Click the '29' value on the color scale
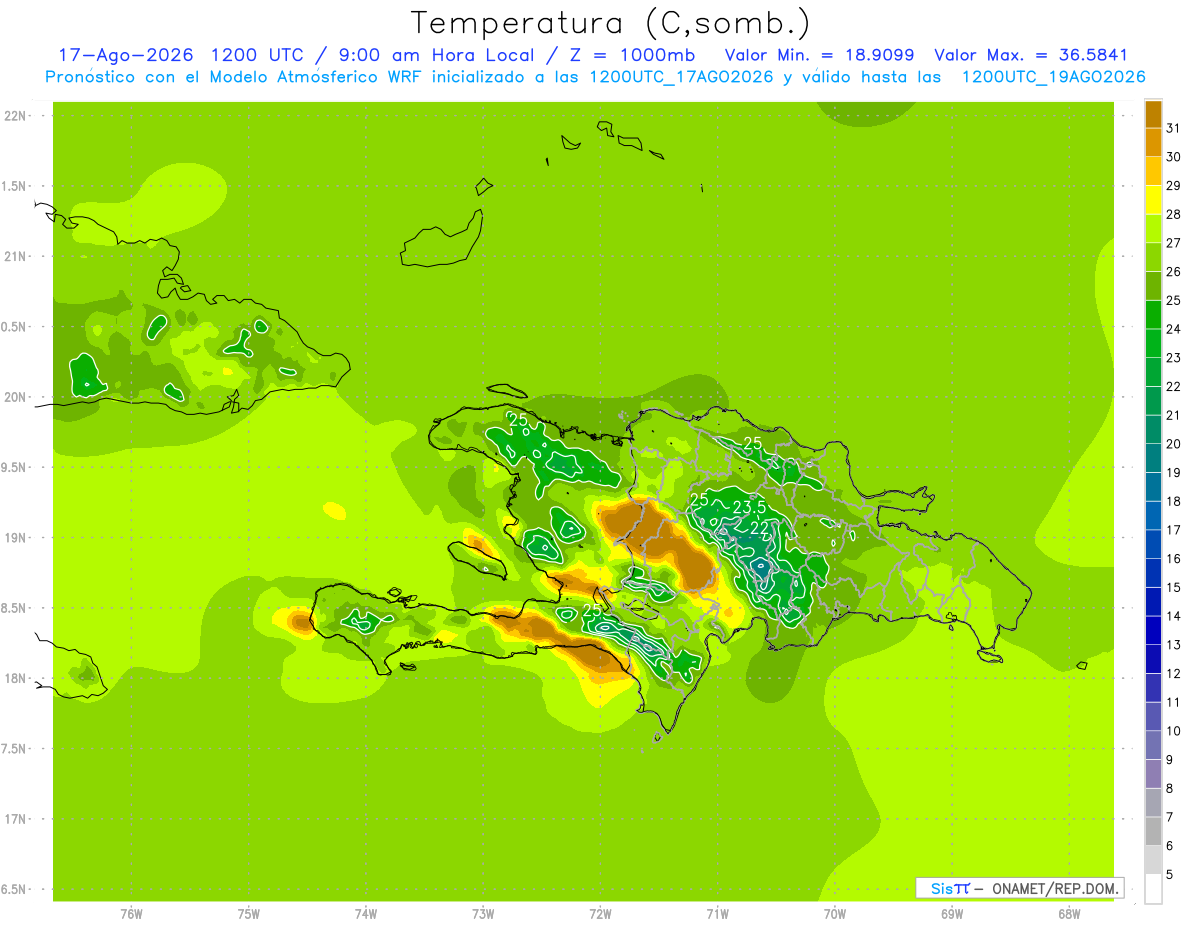The height and width of the screenshot is (927, 1200). 1173,185
